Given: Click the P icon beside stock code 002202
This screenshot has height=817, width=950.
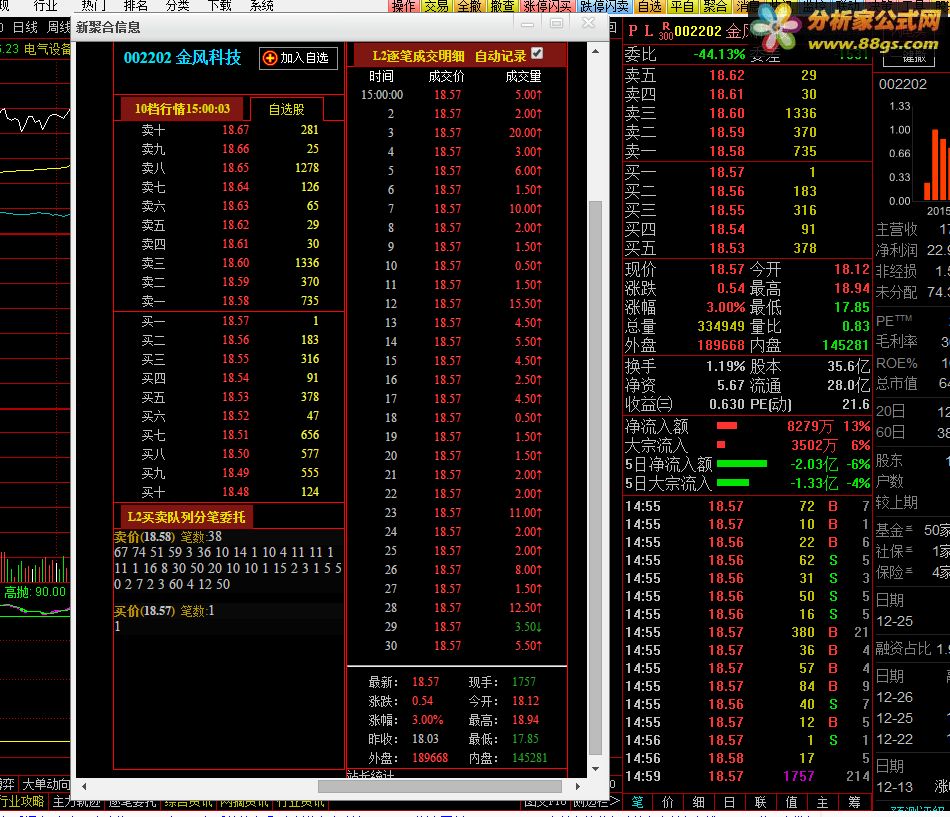Looking at the screenshot, I should (x=633, y=31).
